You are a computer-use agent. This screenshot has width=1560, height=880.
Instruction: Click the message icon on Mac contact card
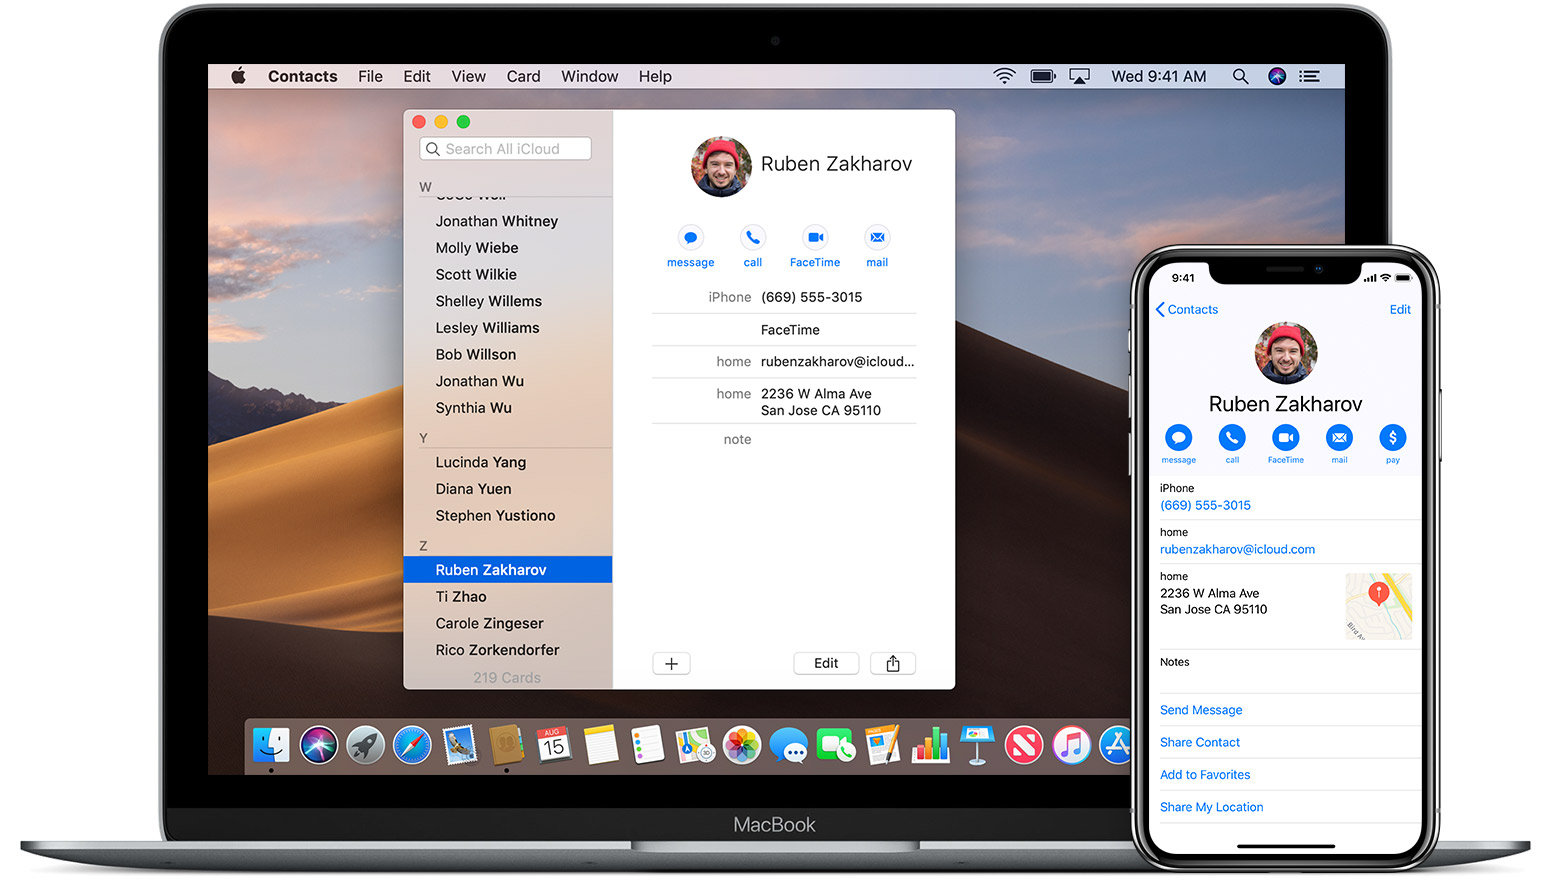[690, 238]
